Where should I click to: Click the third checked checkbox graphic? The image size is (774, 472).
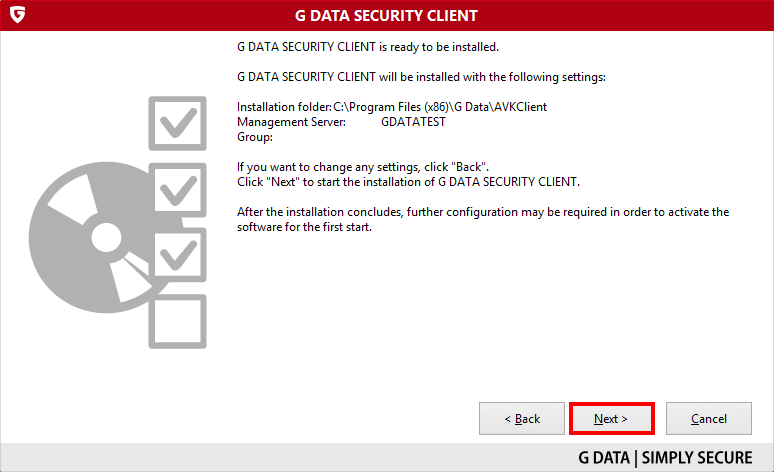178,255
